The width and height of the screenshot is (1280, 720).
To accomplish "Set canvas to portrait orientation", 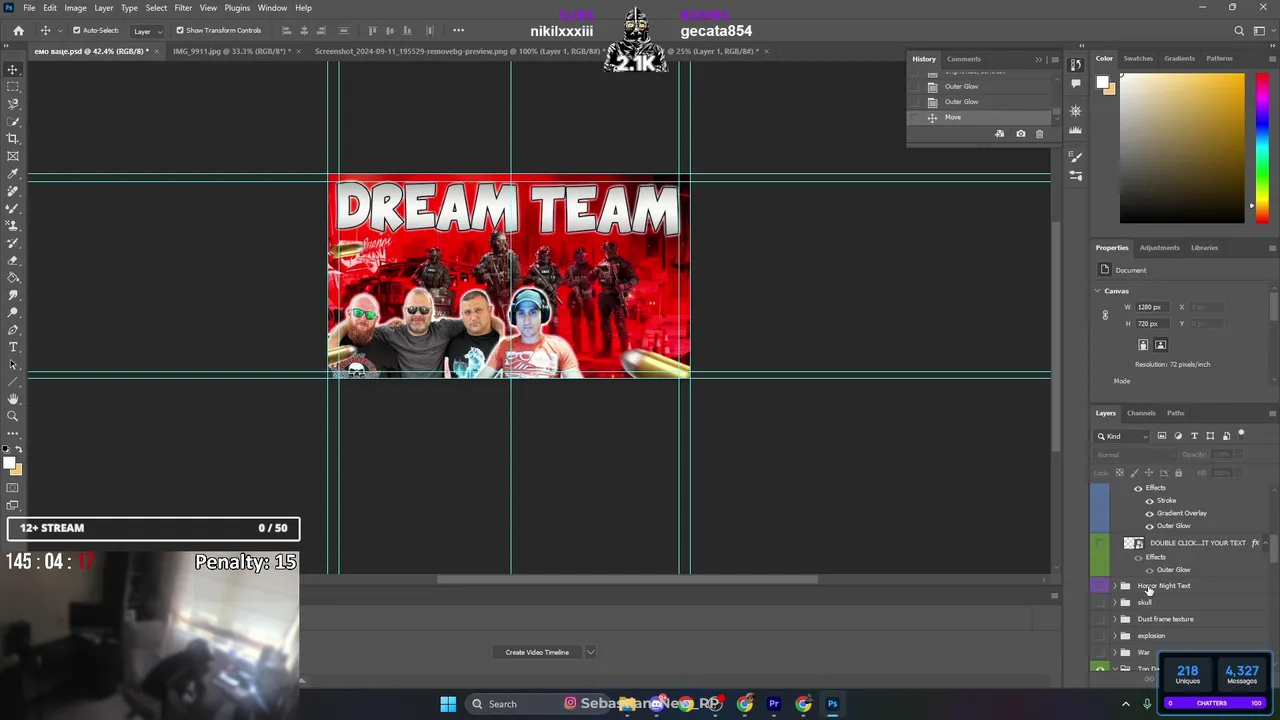I will point(1143,345).
